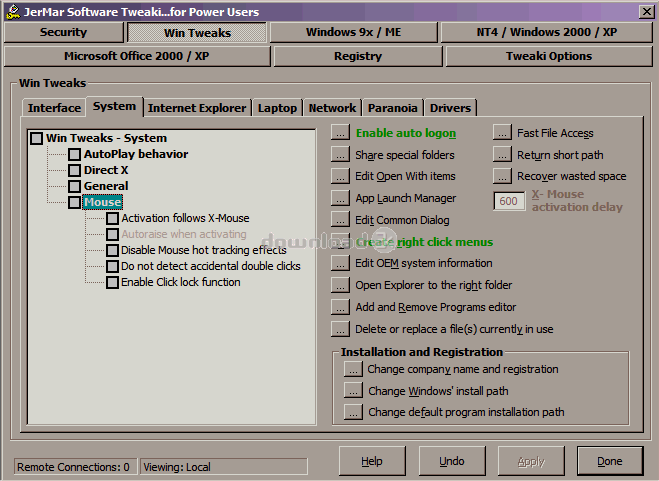Switch to the Registry tab
This screenshot has width=659, height=481.
[x=358, y=56]
